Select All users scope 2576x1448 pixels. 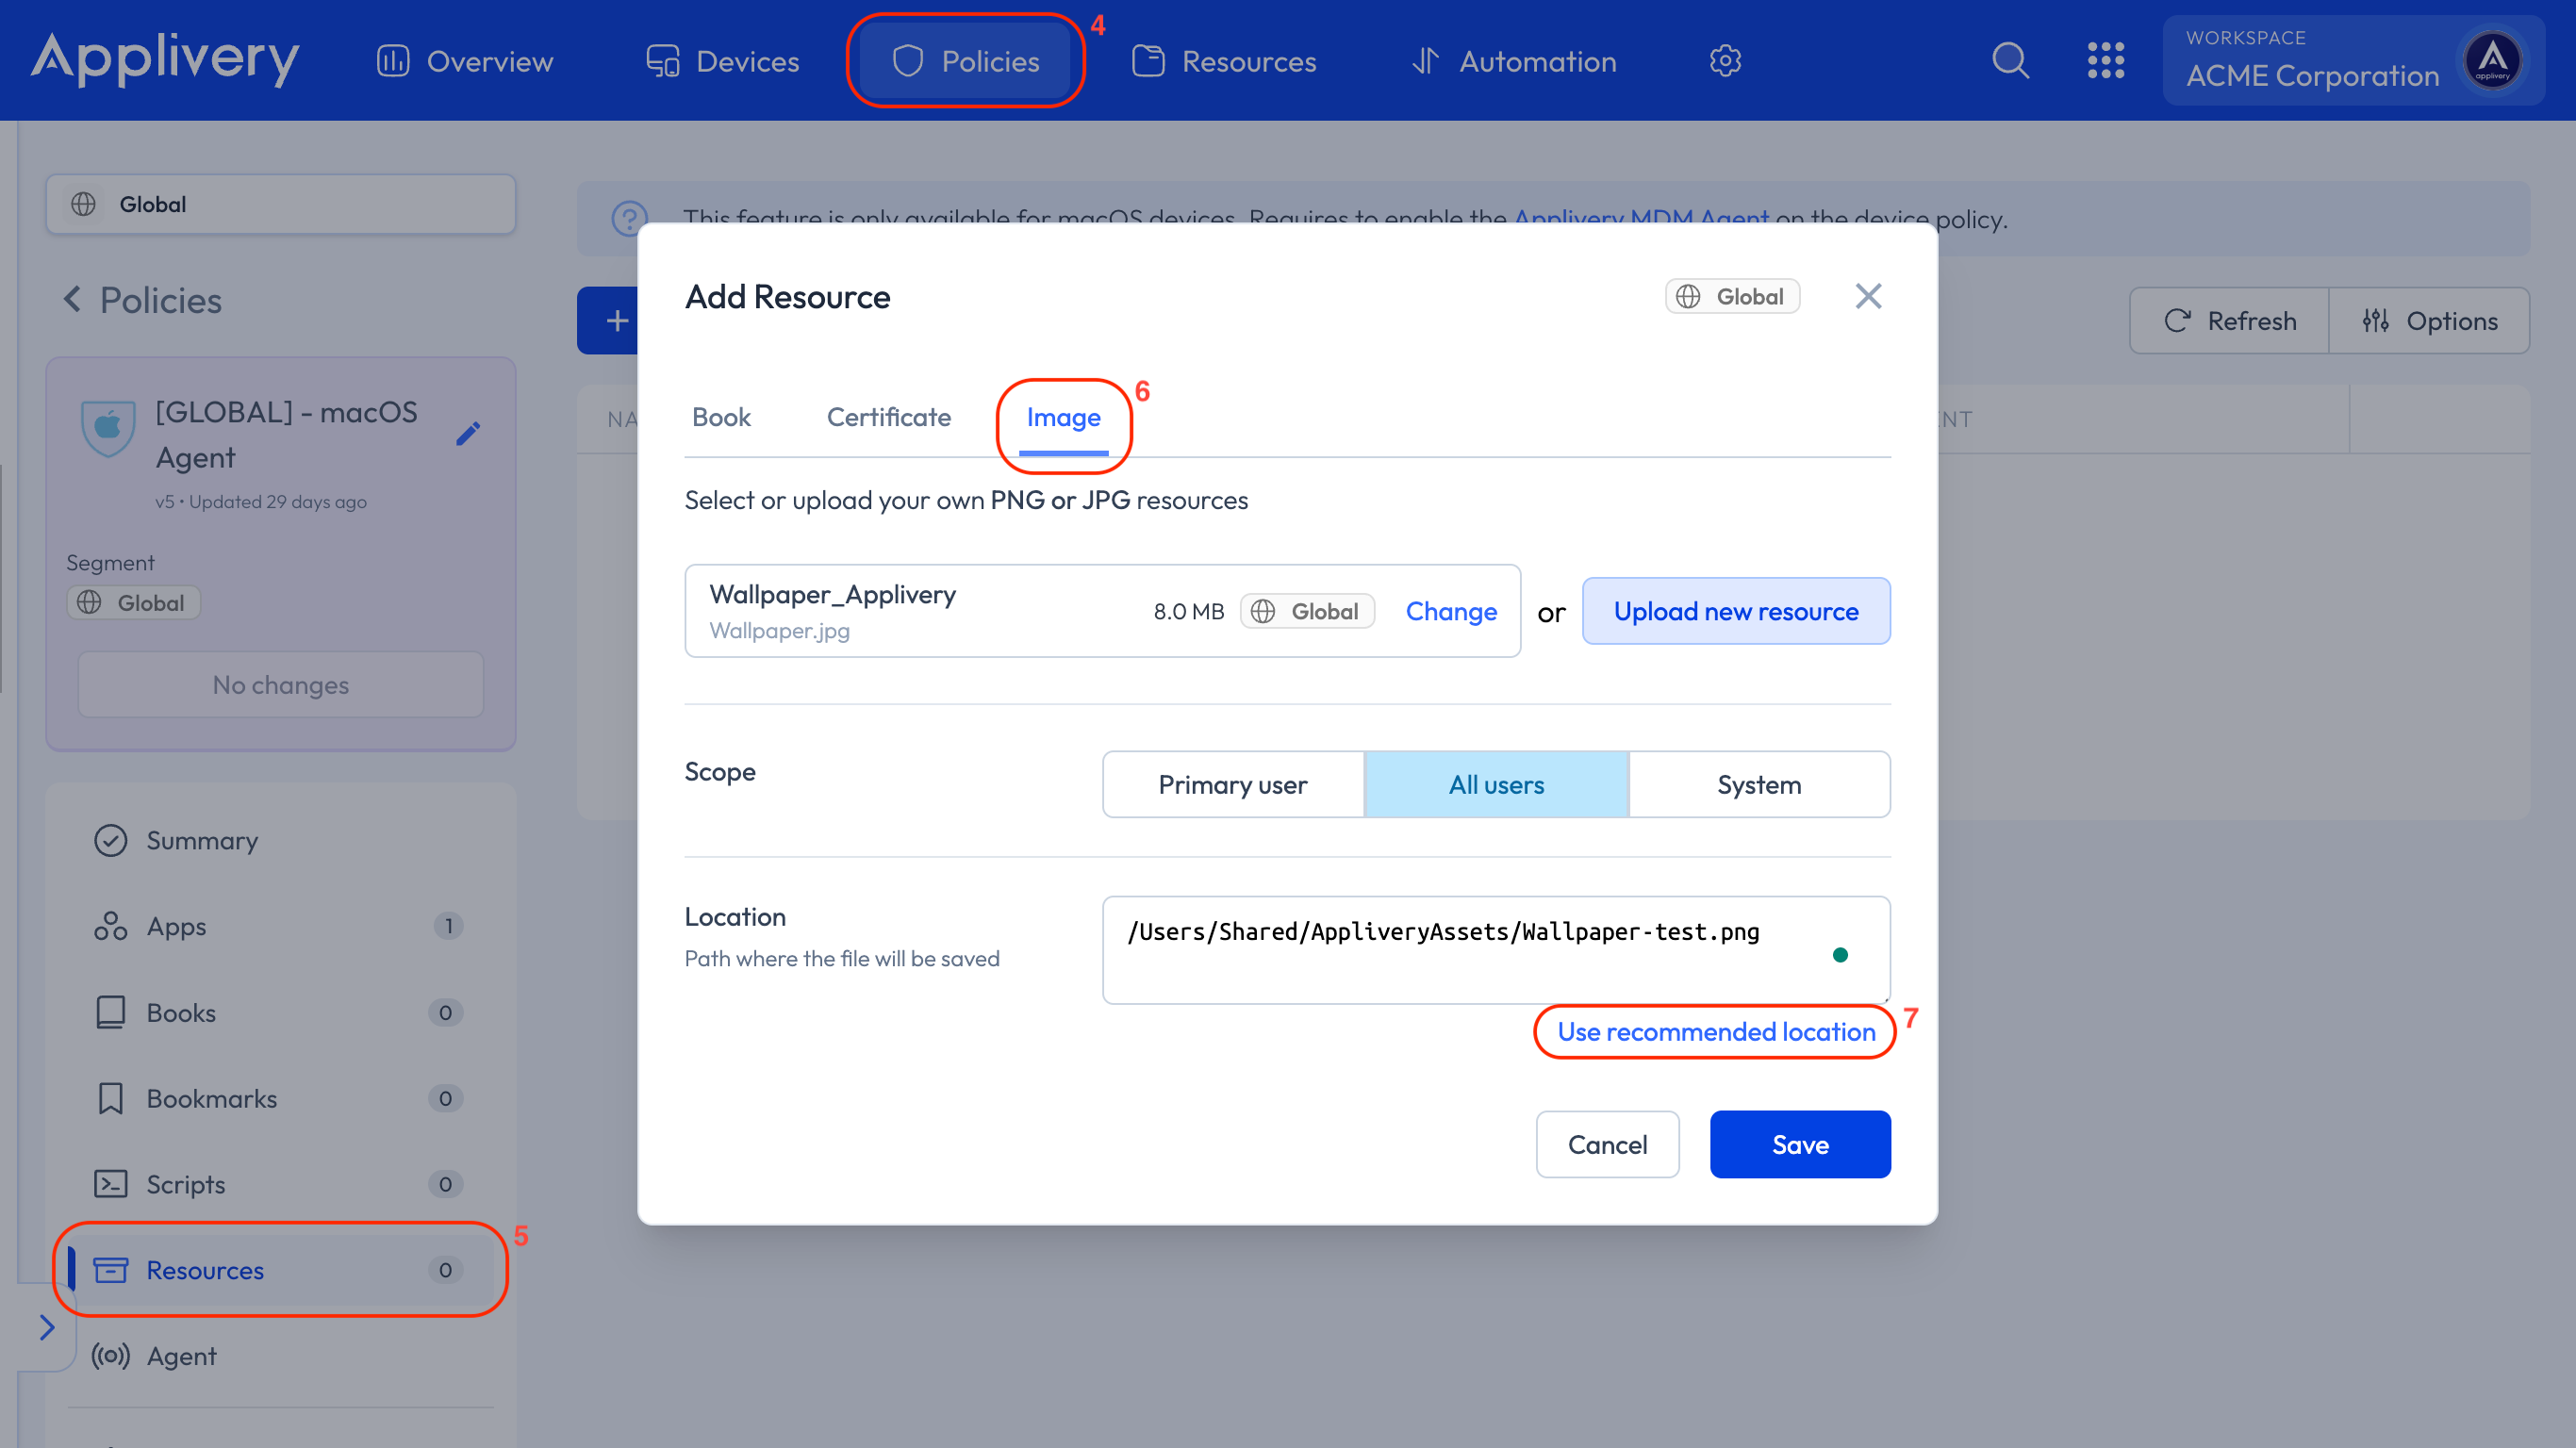click(x=1496, y=784)
